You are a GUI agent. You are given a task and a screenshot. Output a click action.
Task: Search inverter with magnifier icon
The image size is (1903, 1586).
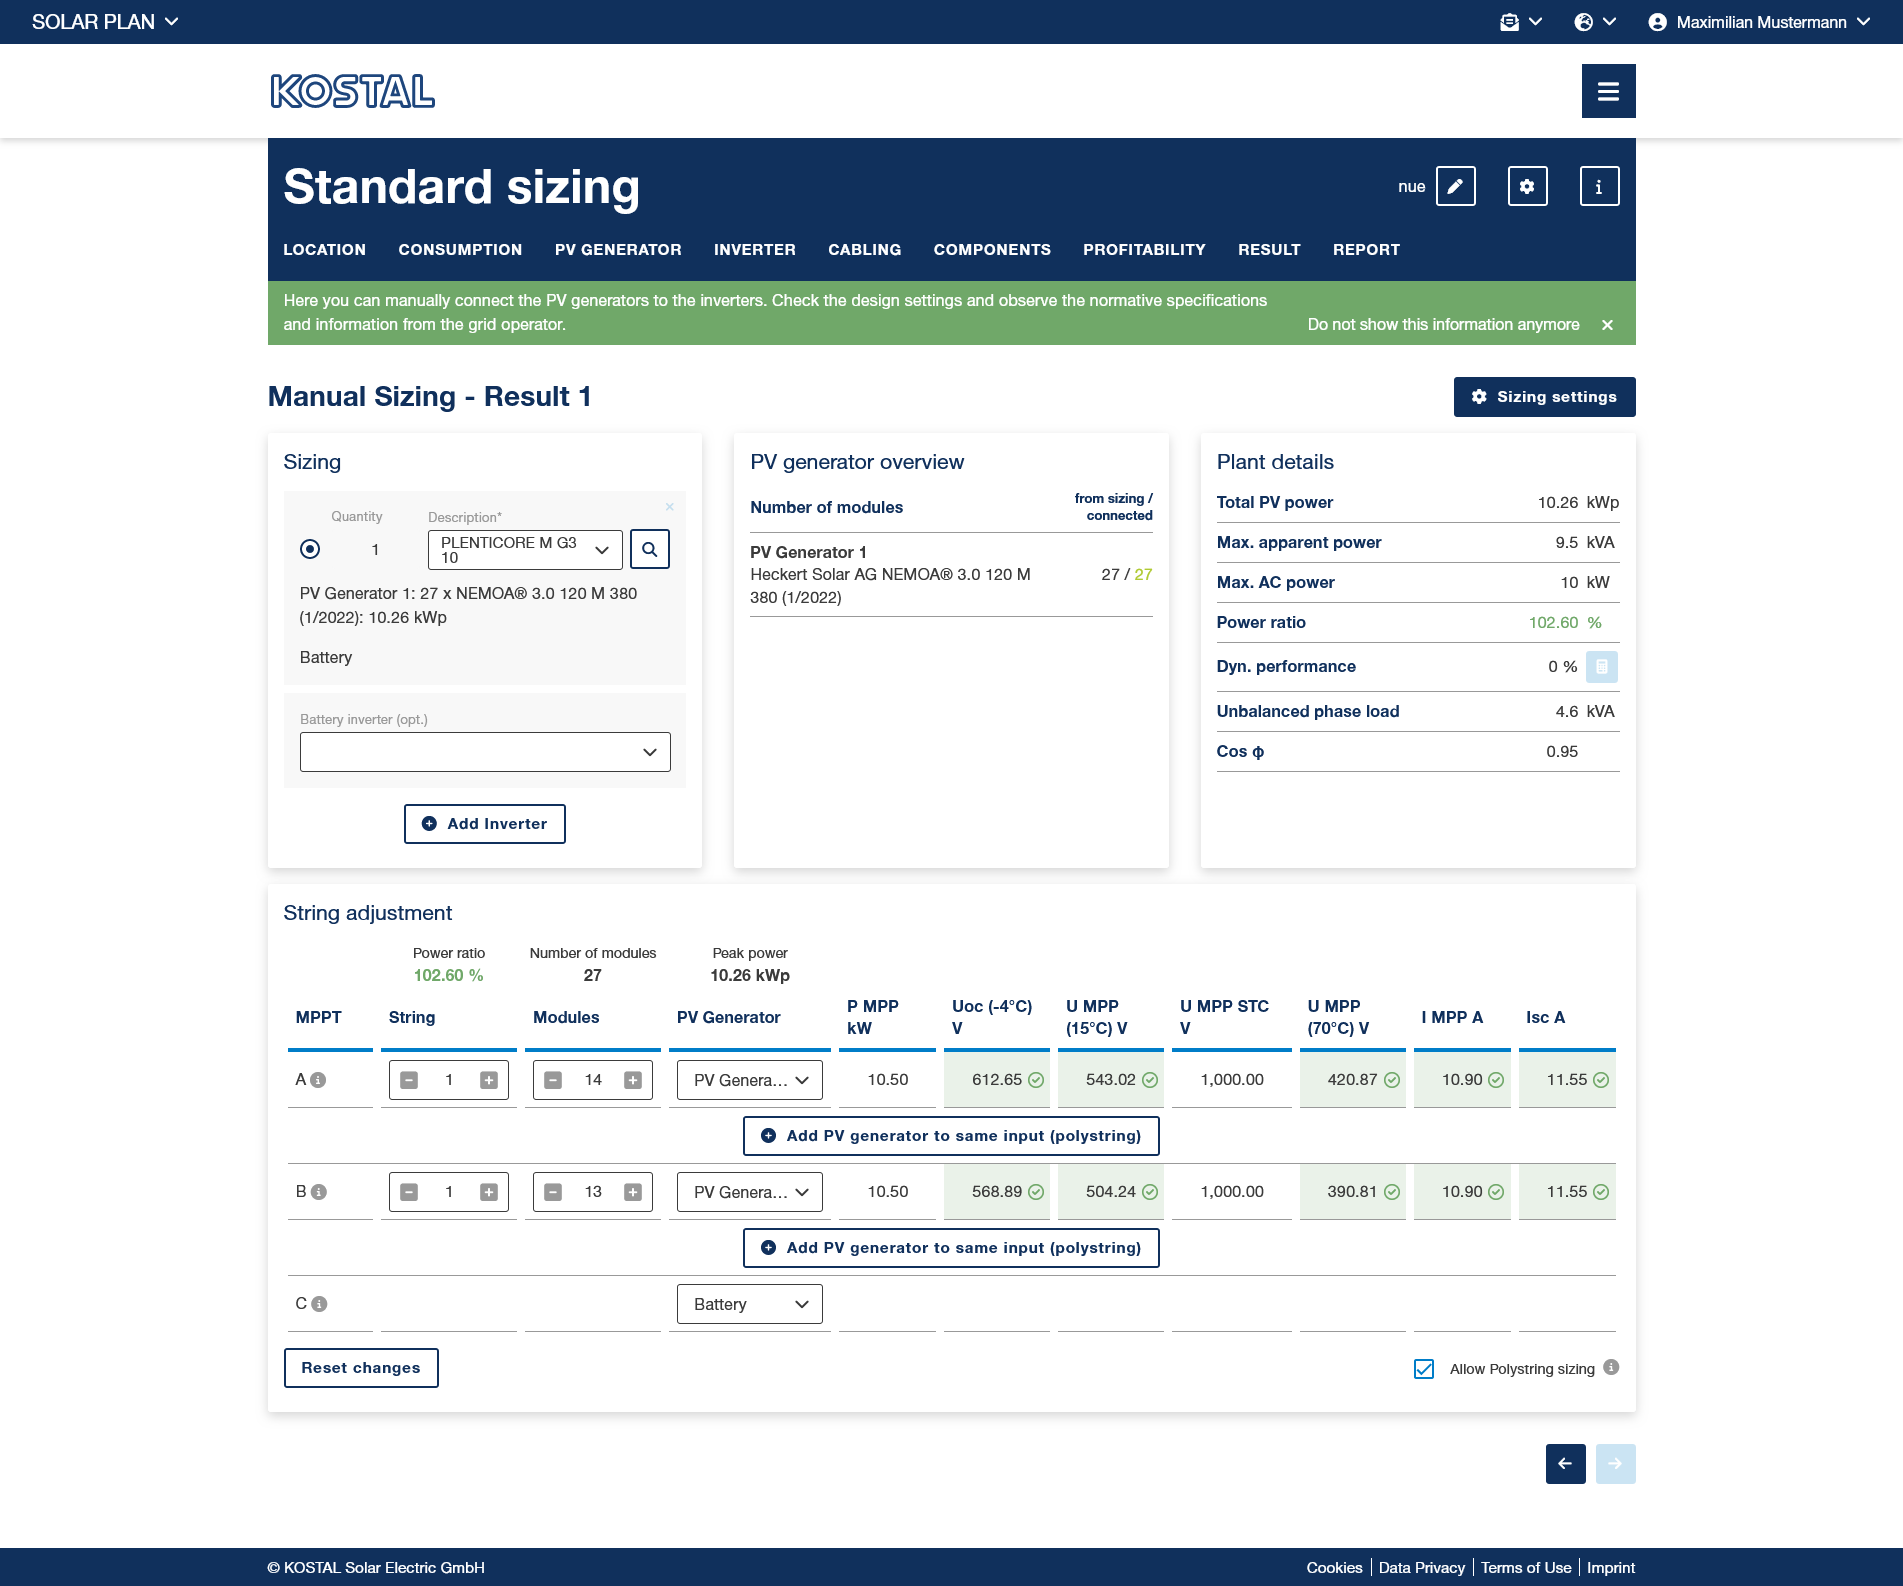click(x=650, y=549)
